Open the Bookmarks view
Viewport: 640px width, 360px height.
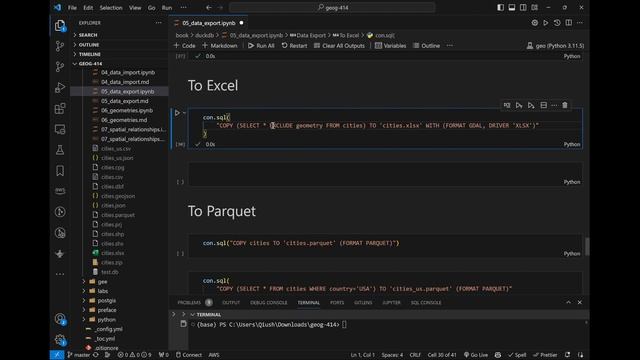tap(60, 171)
